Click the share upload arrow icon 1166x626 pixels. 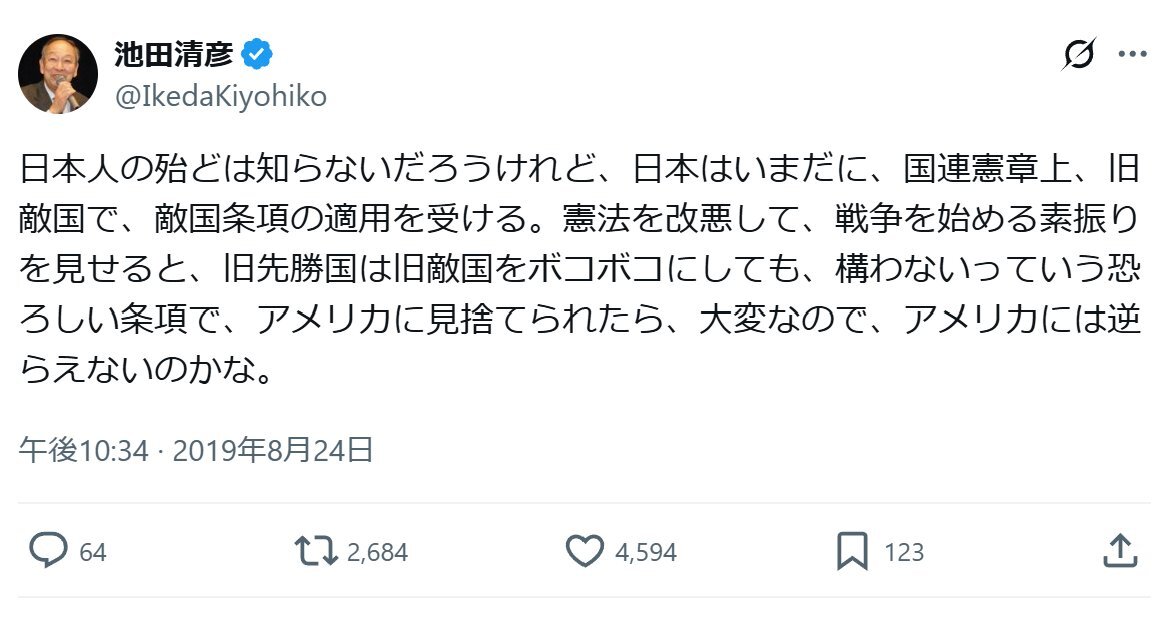point(1120,551)
